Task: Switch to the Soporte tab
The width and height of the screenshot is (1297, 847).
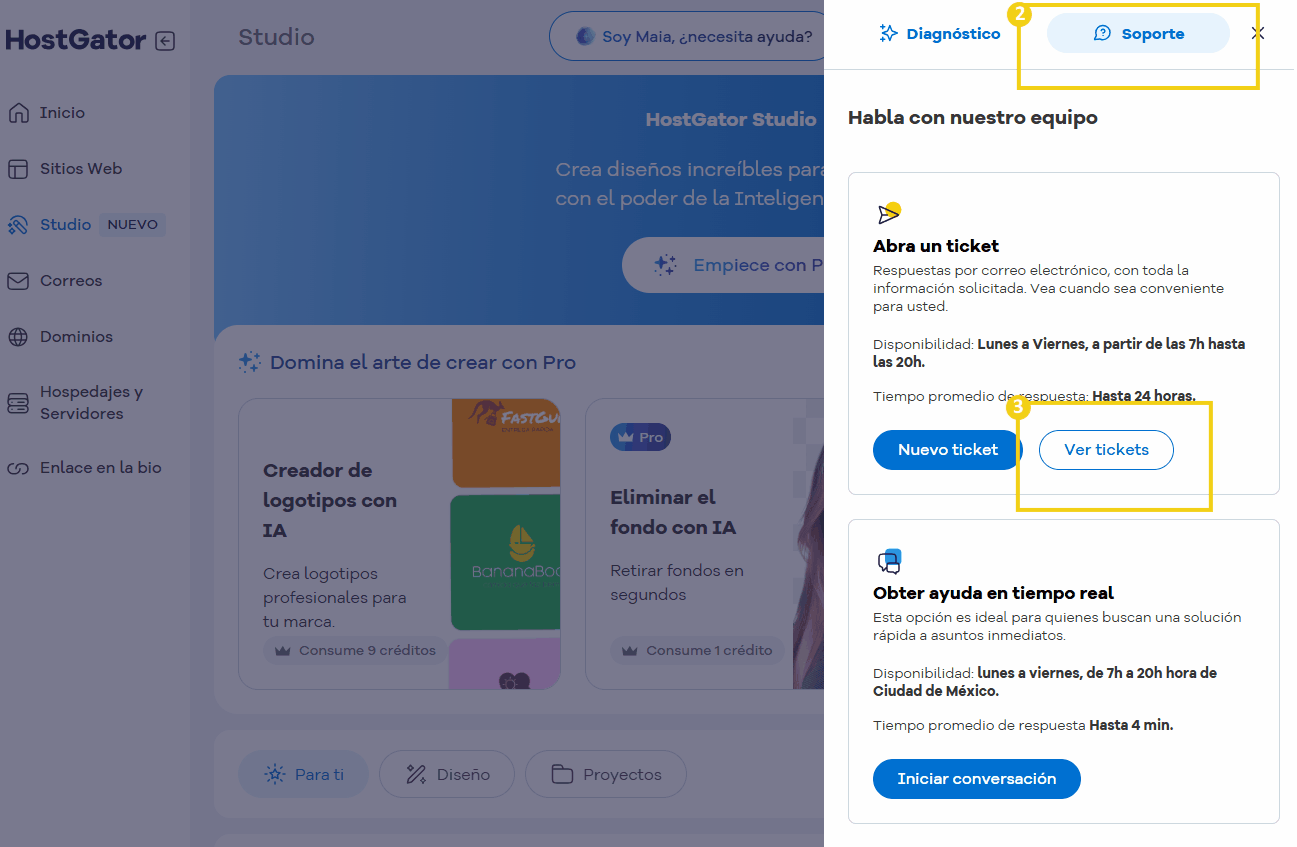Action: [1138, 34]
